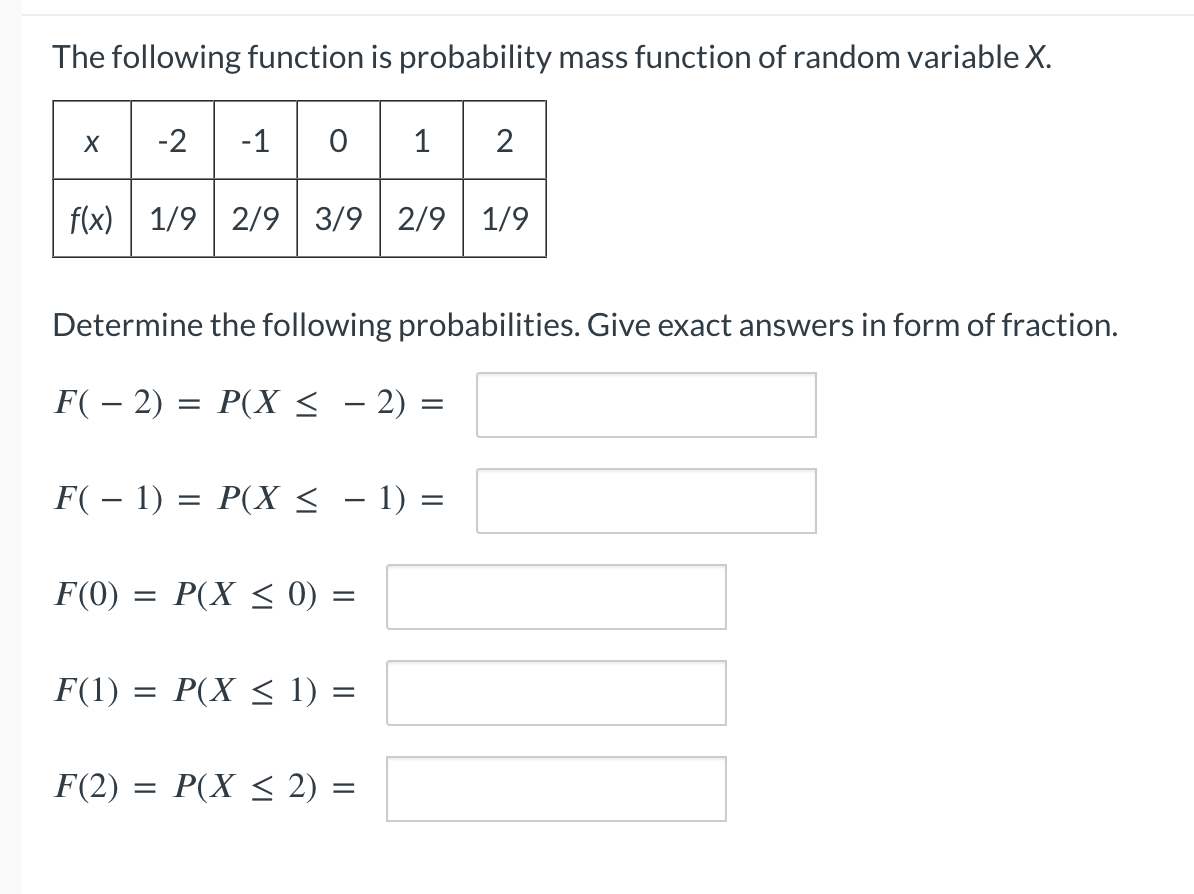1194x894 pixels.
Task: Select the table cell containing -2
Action: coord(172,142)
